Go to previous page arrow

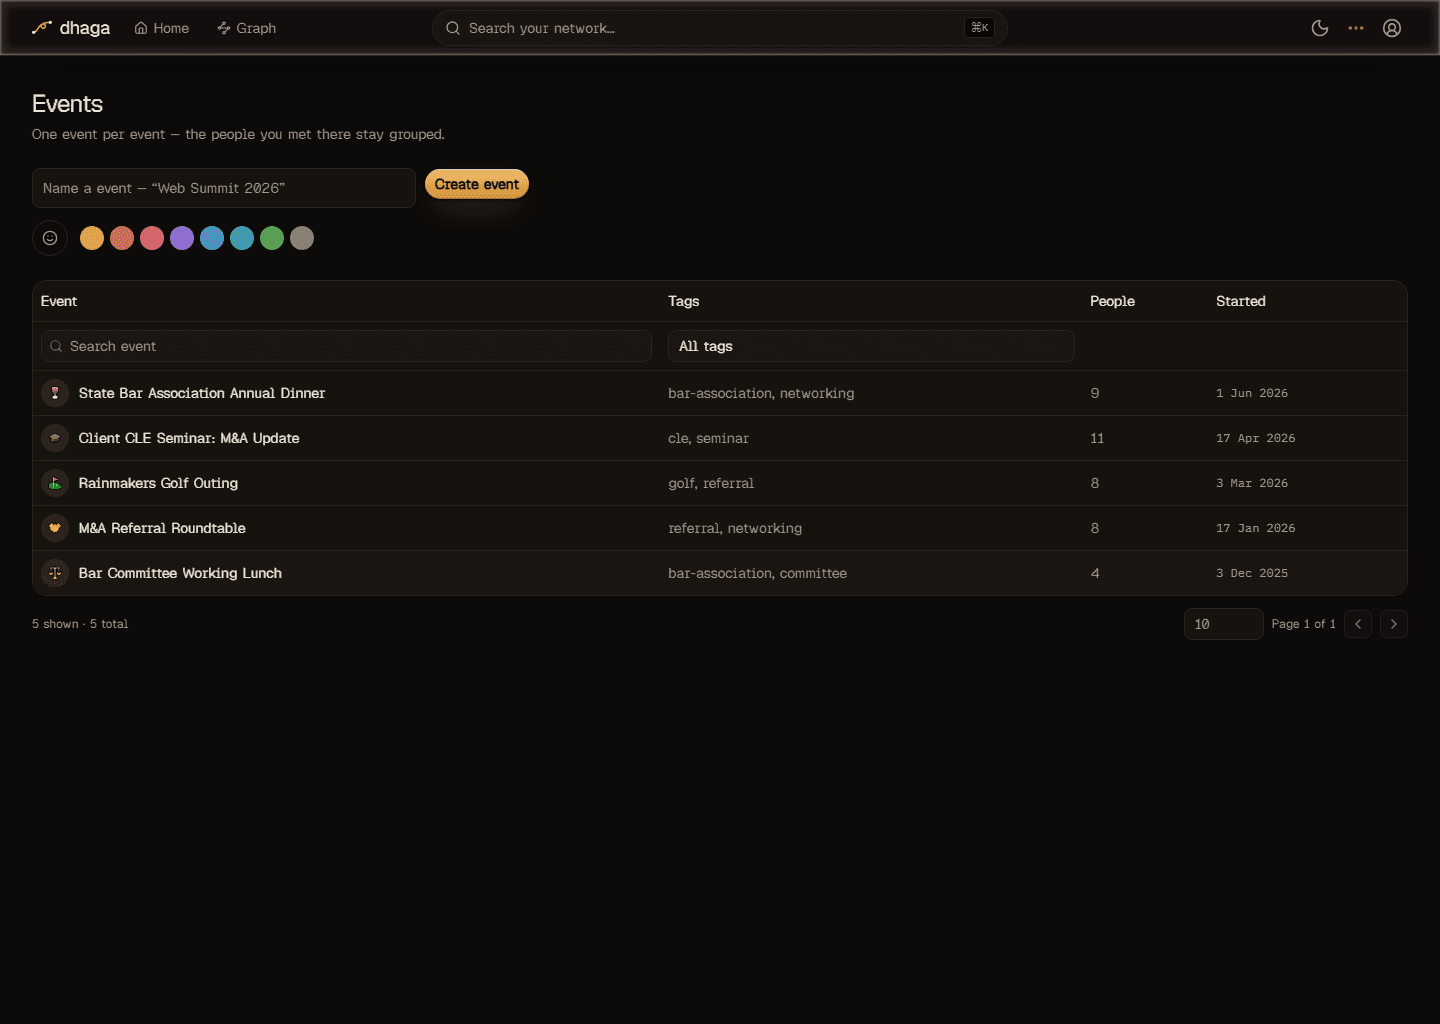click(1358, 624)
